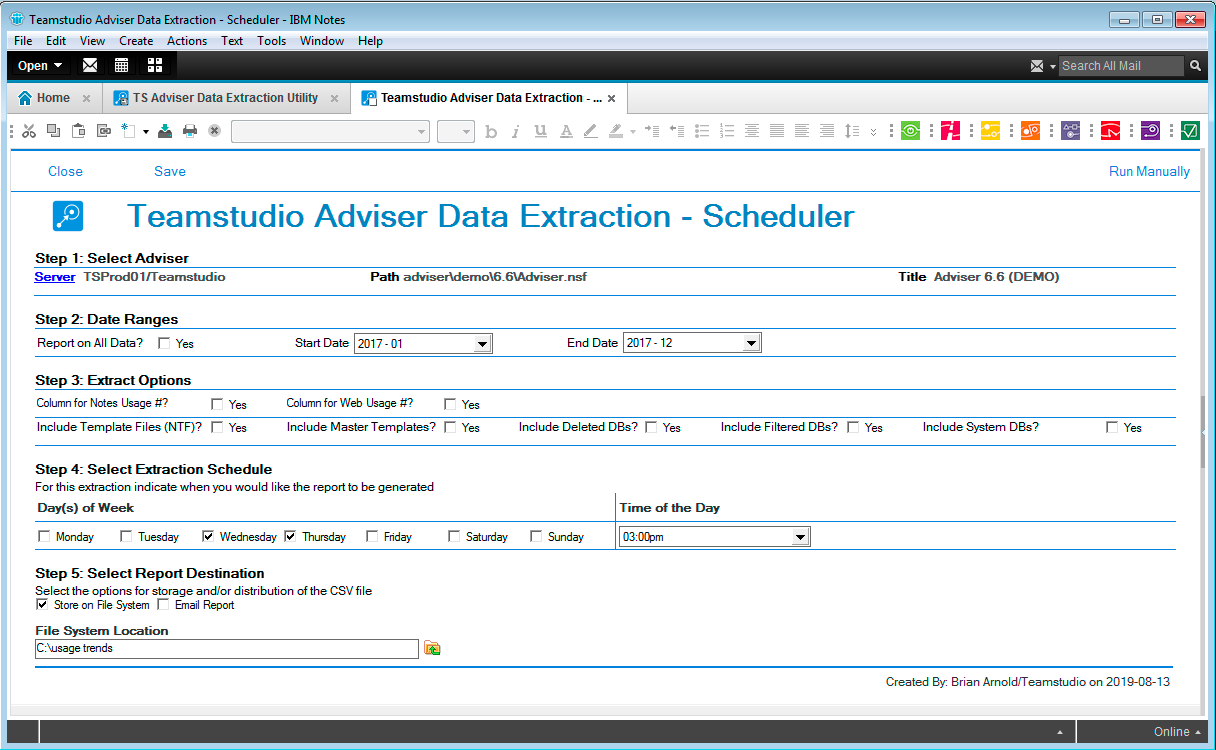The width and height of the screenshot is (1216, 750).
Task: Focus the Search All Mail box
Action: [1121, 66]
